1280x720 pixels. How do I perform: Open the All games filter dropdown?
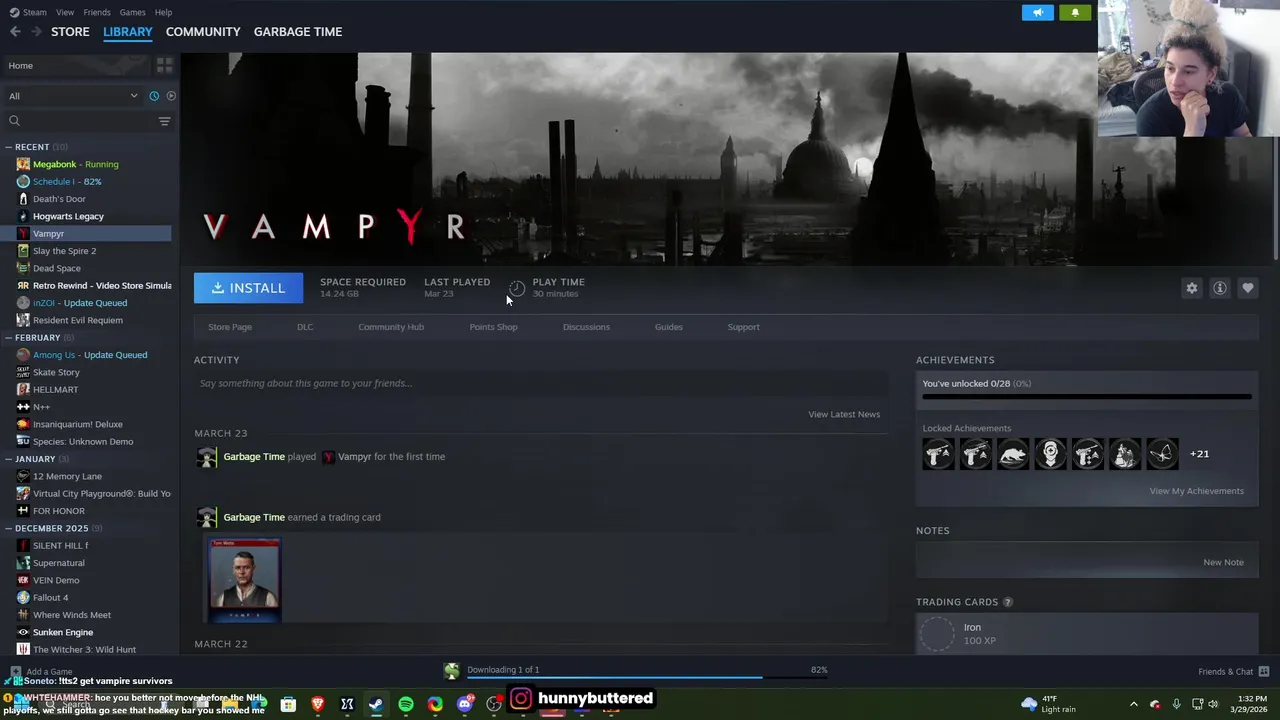coord(72,96)
